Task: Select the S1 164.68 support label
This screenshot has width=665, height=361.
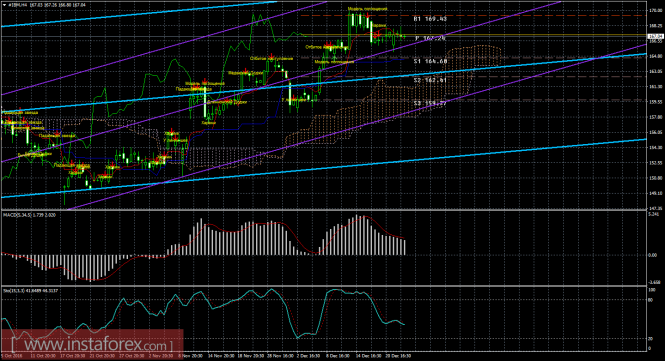Action: coord(430,62)
